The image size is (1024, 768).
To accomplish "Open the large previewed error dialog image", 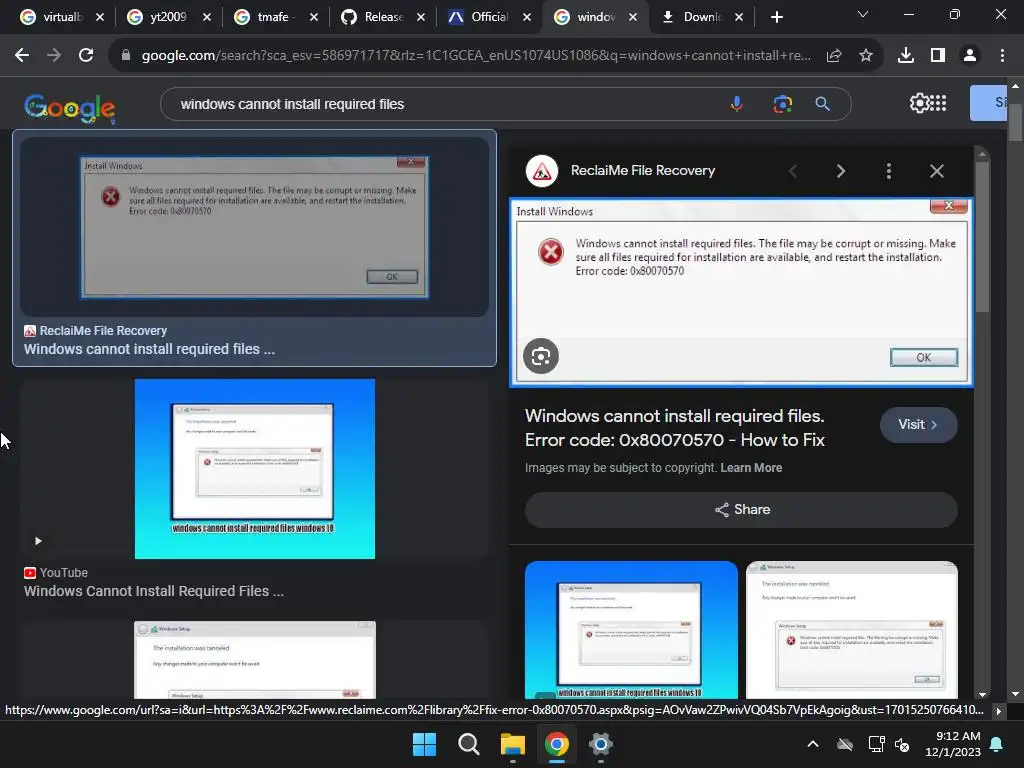I will click(741, 293).
